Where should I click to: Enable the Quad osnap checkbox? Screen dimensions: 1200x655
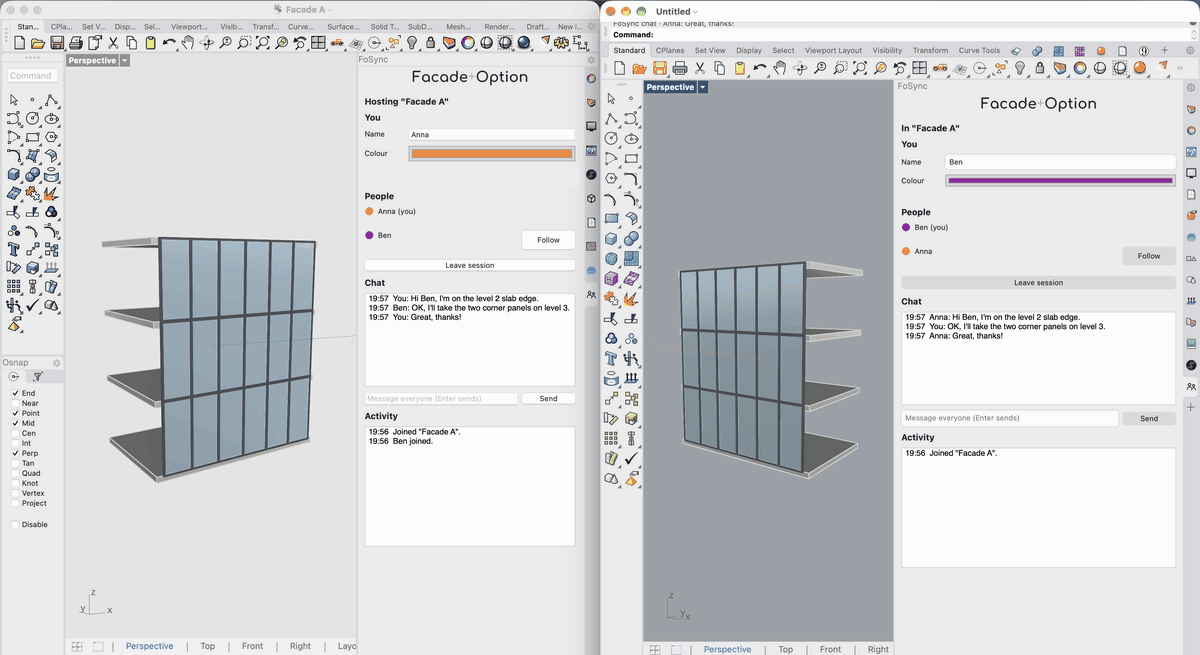tap(15, 473)
